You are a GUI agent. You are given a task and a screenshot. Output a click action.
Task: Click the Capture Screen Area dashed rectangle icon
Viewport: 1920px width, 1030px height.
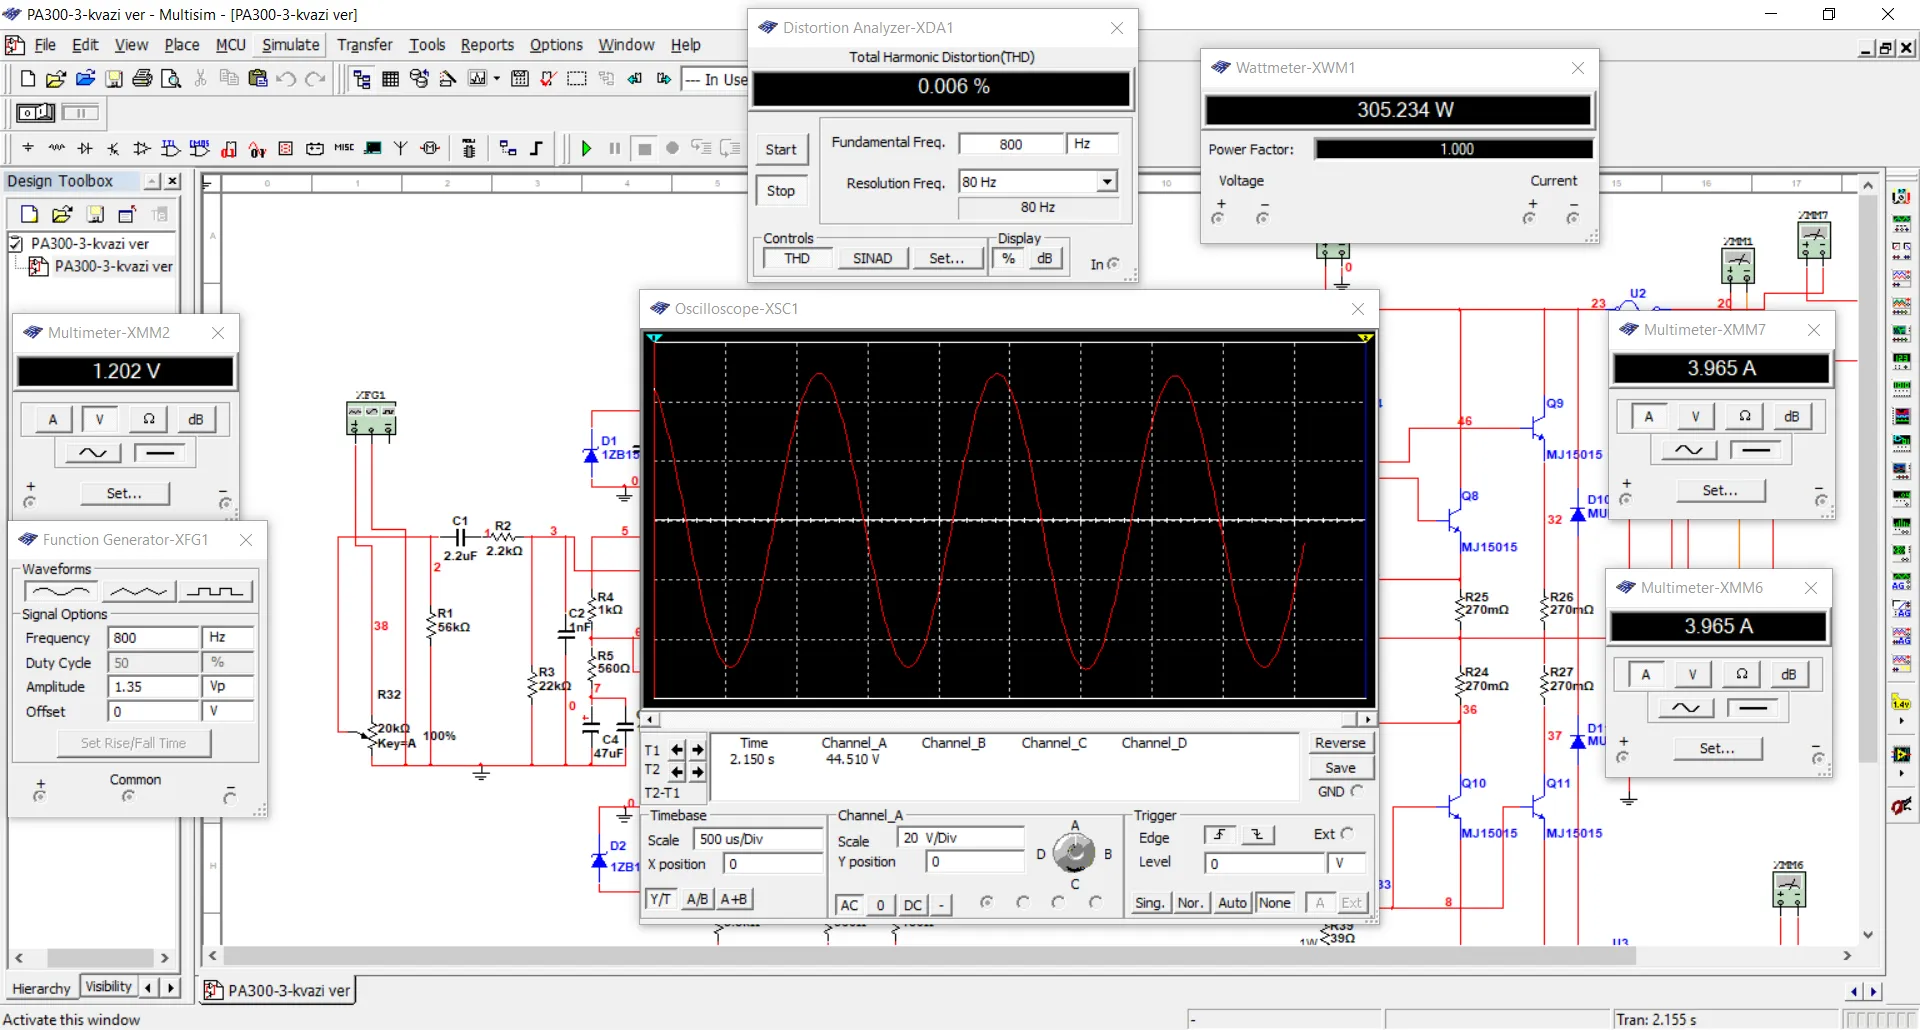tap(577, 78)
